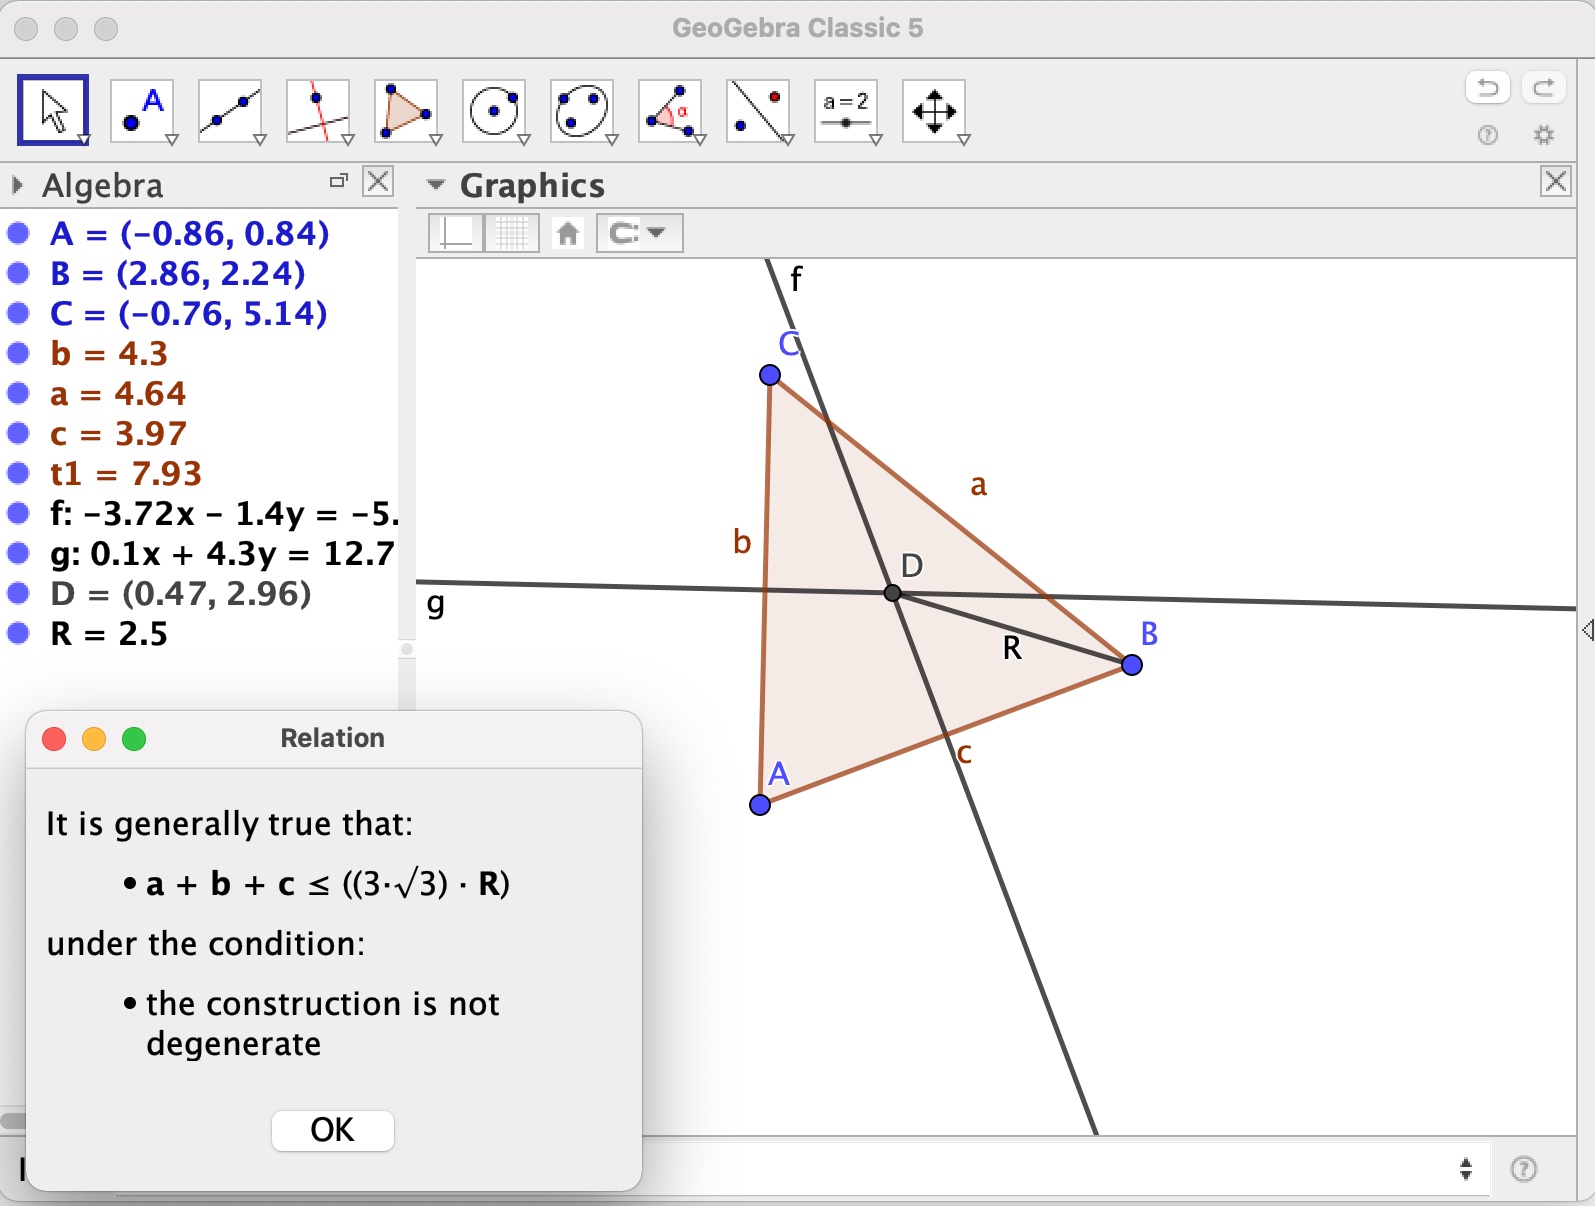Click the Undo arrow button
Image resolution: width=1595 pixels, height=1206 pixels.
[x=1487, y=88]
